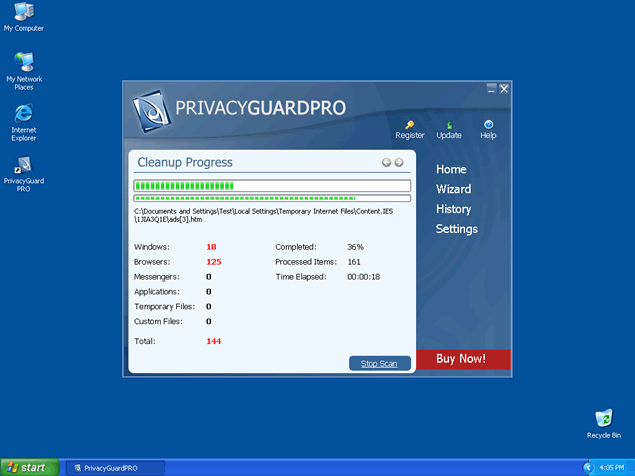The height and width of the screenshot is (476, 635).
Task: Open Help via the question mark icon
Action: tap(488, 124)
